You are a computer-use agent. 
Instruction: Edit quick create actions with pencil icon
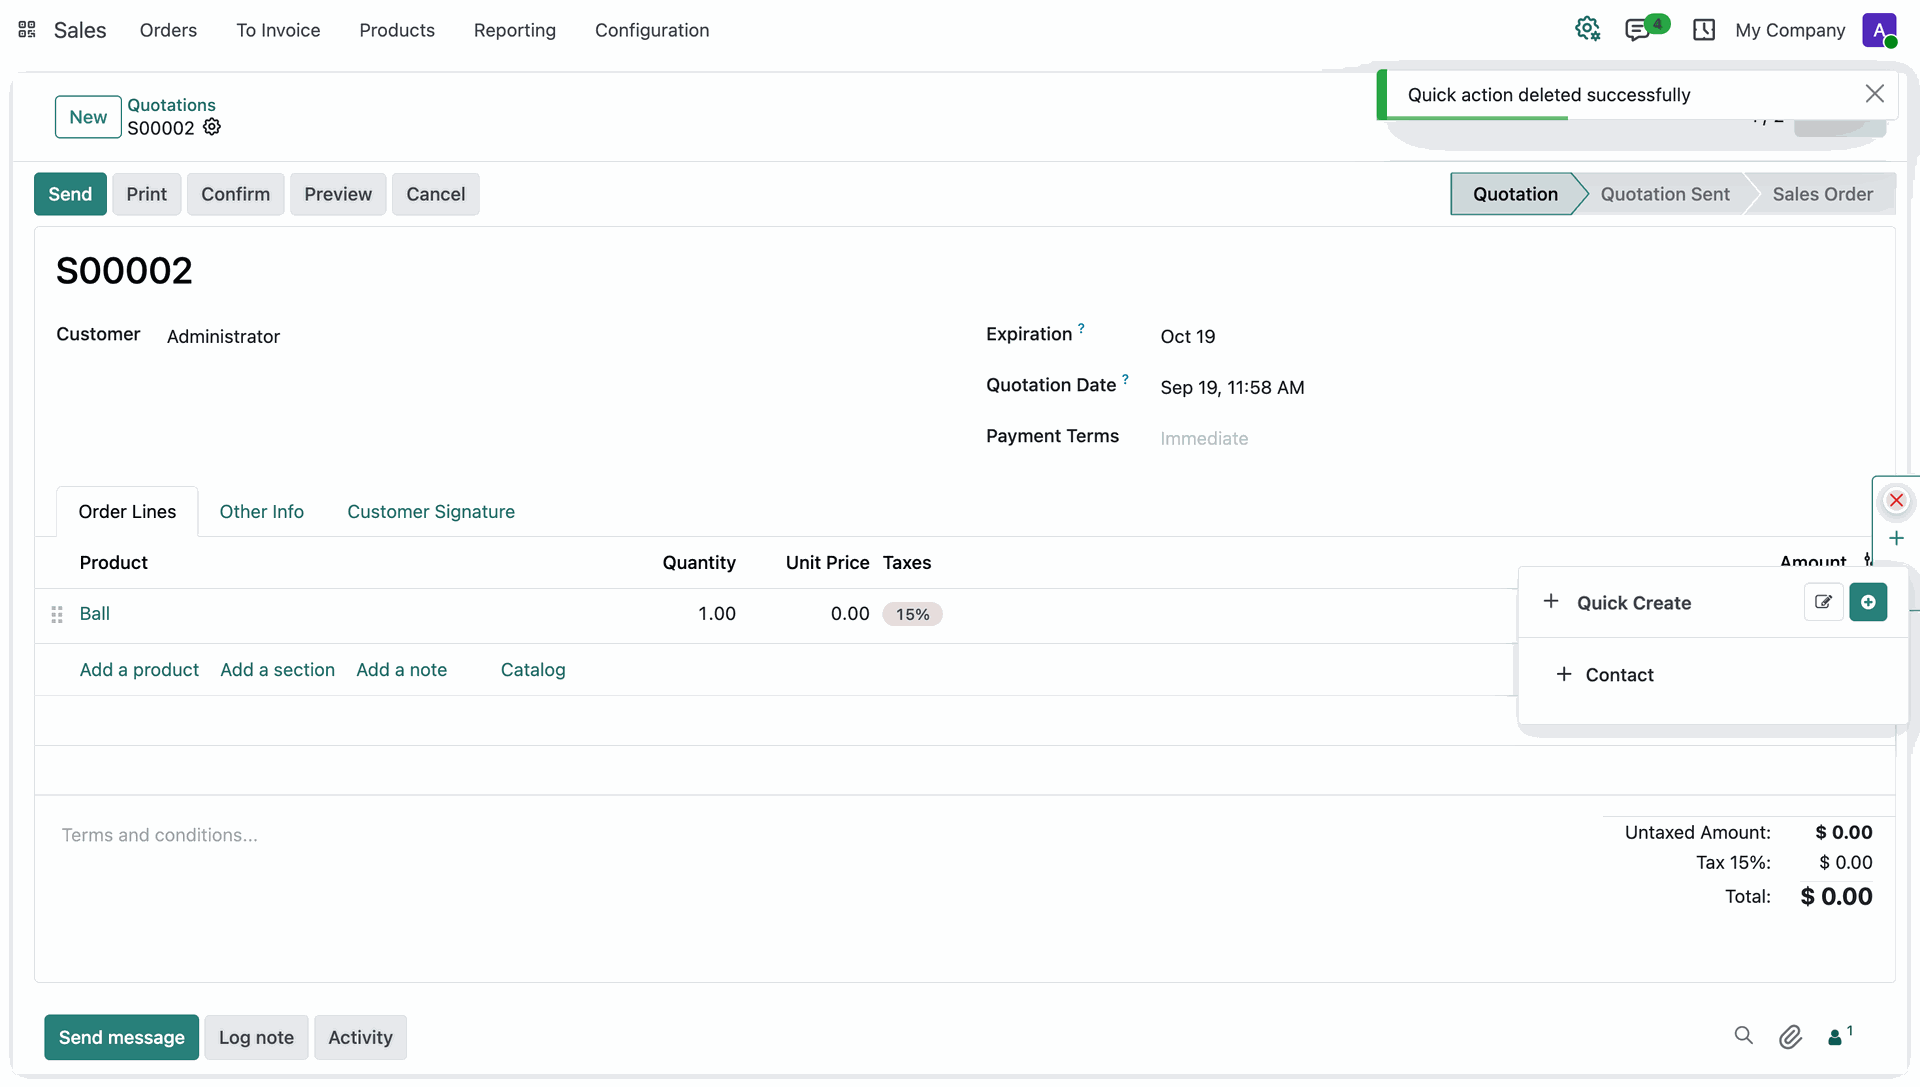tap(1824, 602)
